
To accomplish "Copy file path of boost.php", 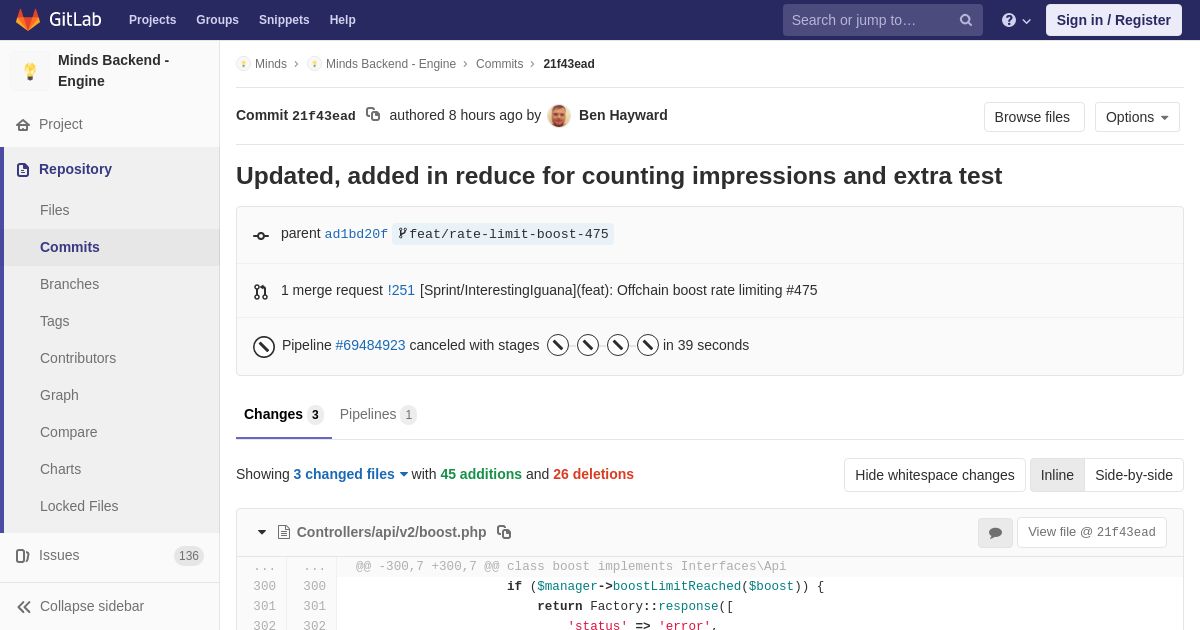I will tap(504, 532).
